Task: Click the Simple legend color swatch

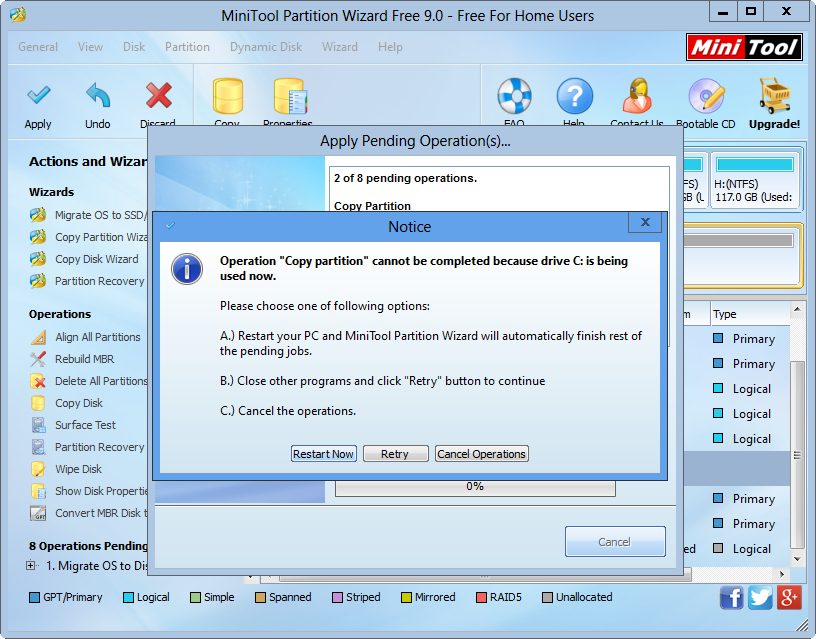Action: tap(196, 597)
